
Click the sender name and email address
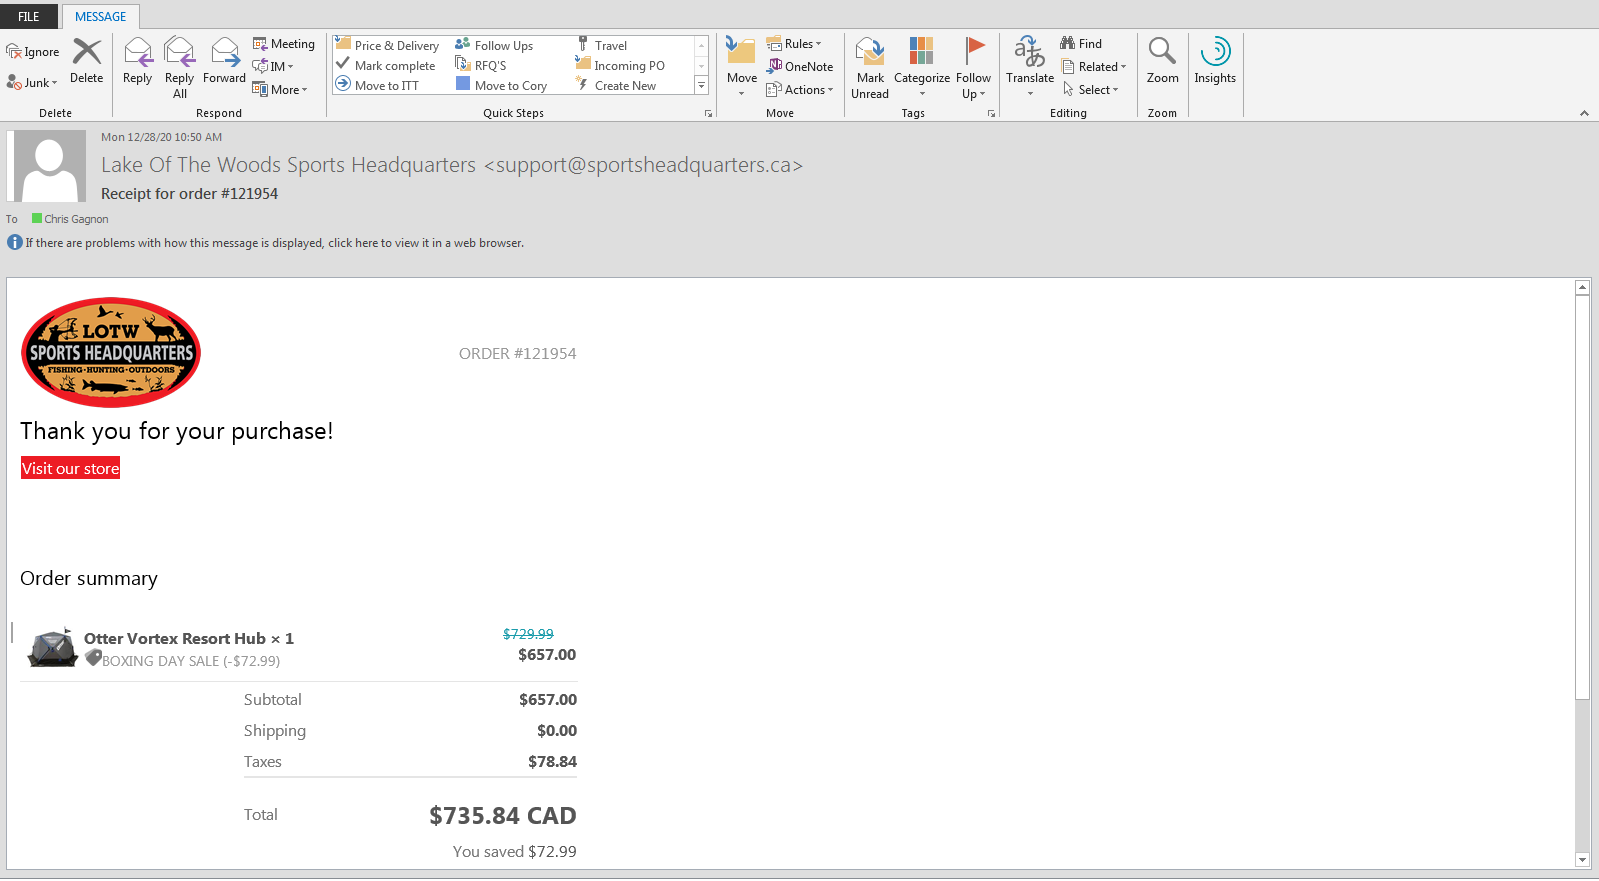[452, 165]
